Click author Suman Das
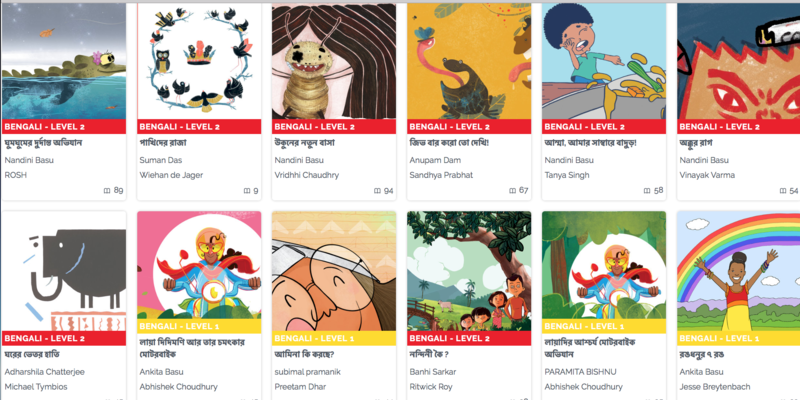 point(160,160)
